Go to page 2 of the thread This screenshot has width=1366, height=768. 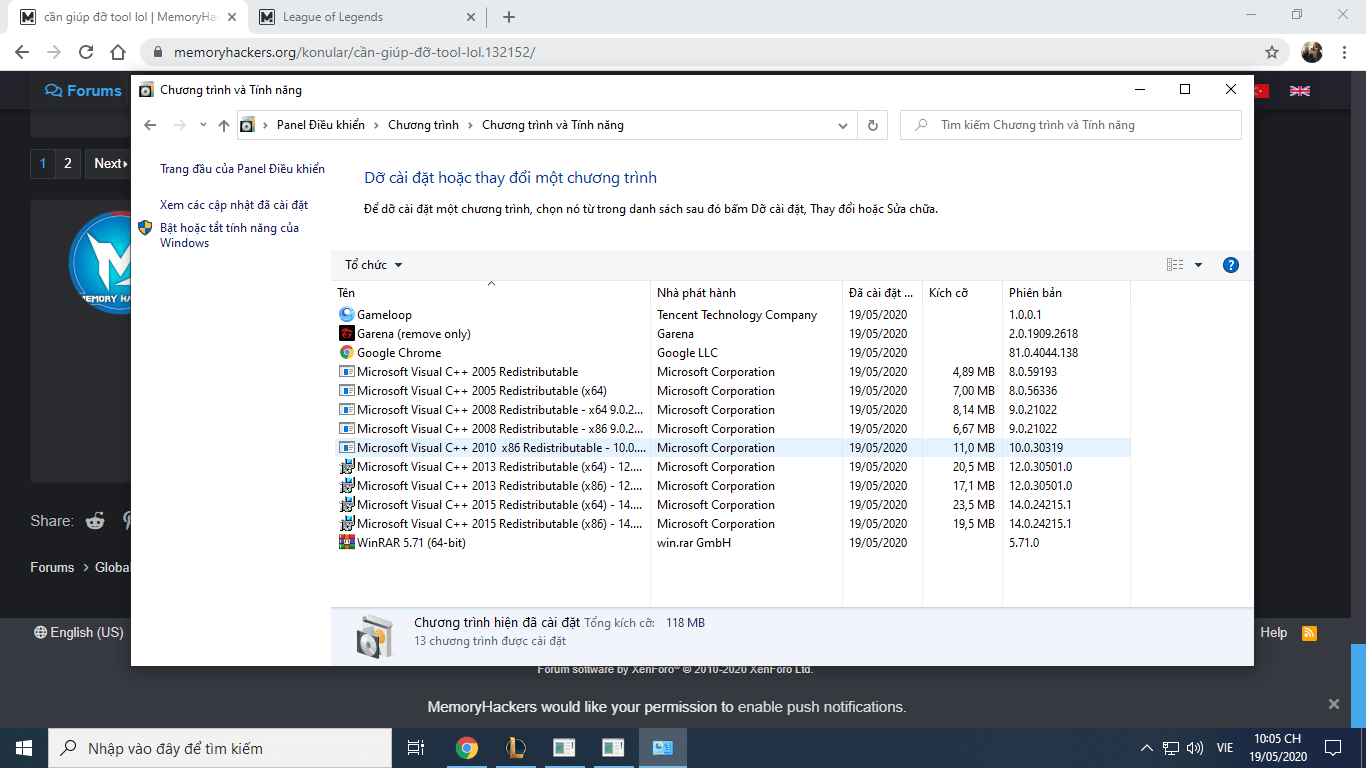point(68,164)
